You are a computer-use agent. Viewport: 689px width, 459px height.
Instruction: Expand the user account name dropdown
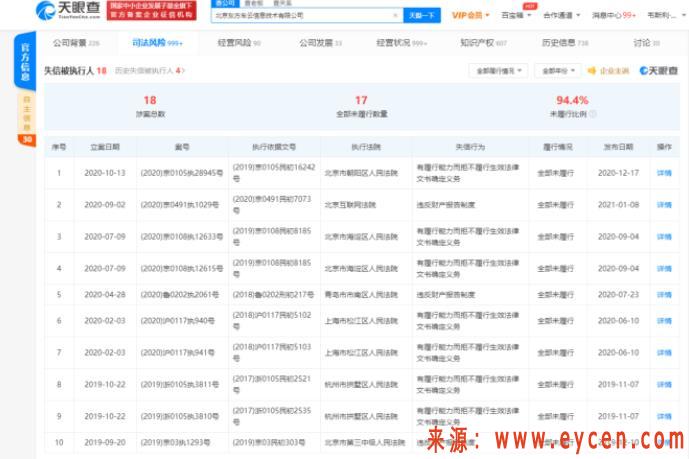click(666, 15)
